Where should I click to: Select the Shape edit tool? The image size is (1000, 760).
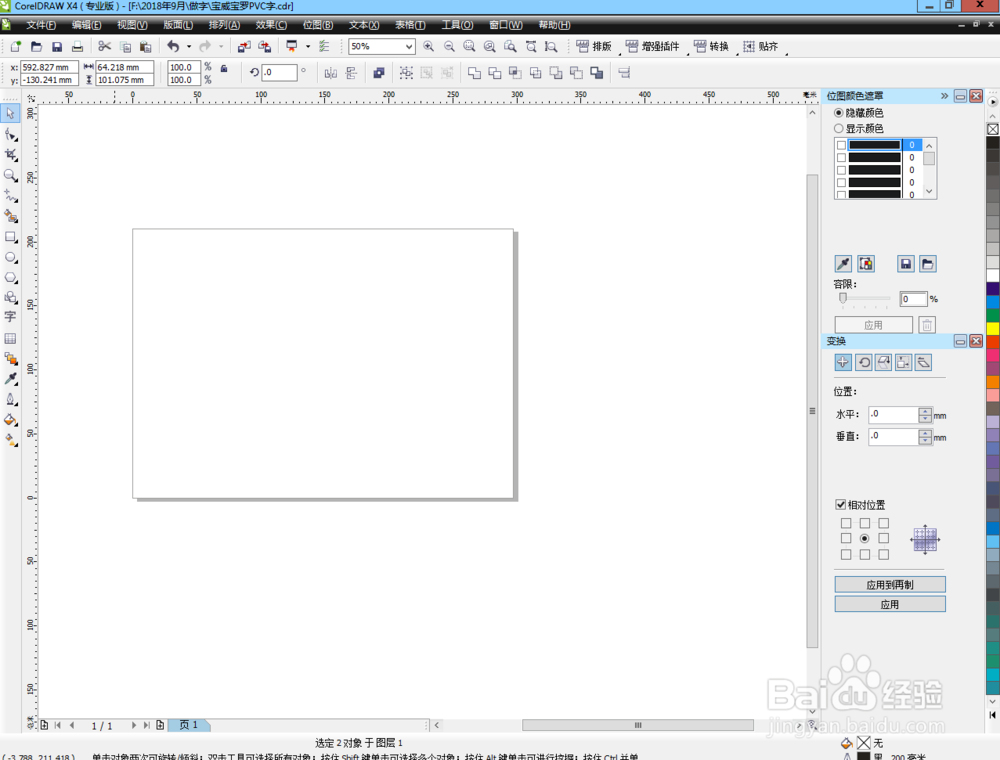point(10,135)
